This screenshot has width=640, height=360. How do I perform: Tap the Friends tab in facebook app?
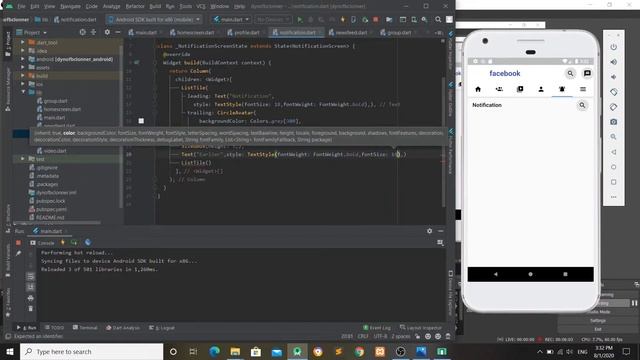click(499, 89)
